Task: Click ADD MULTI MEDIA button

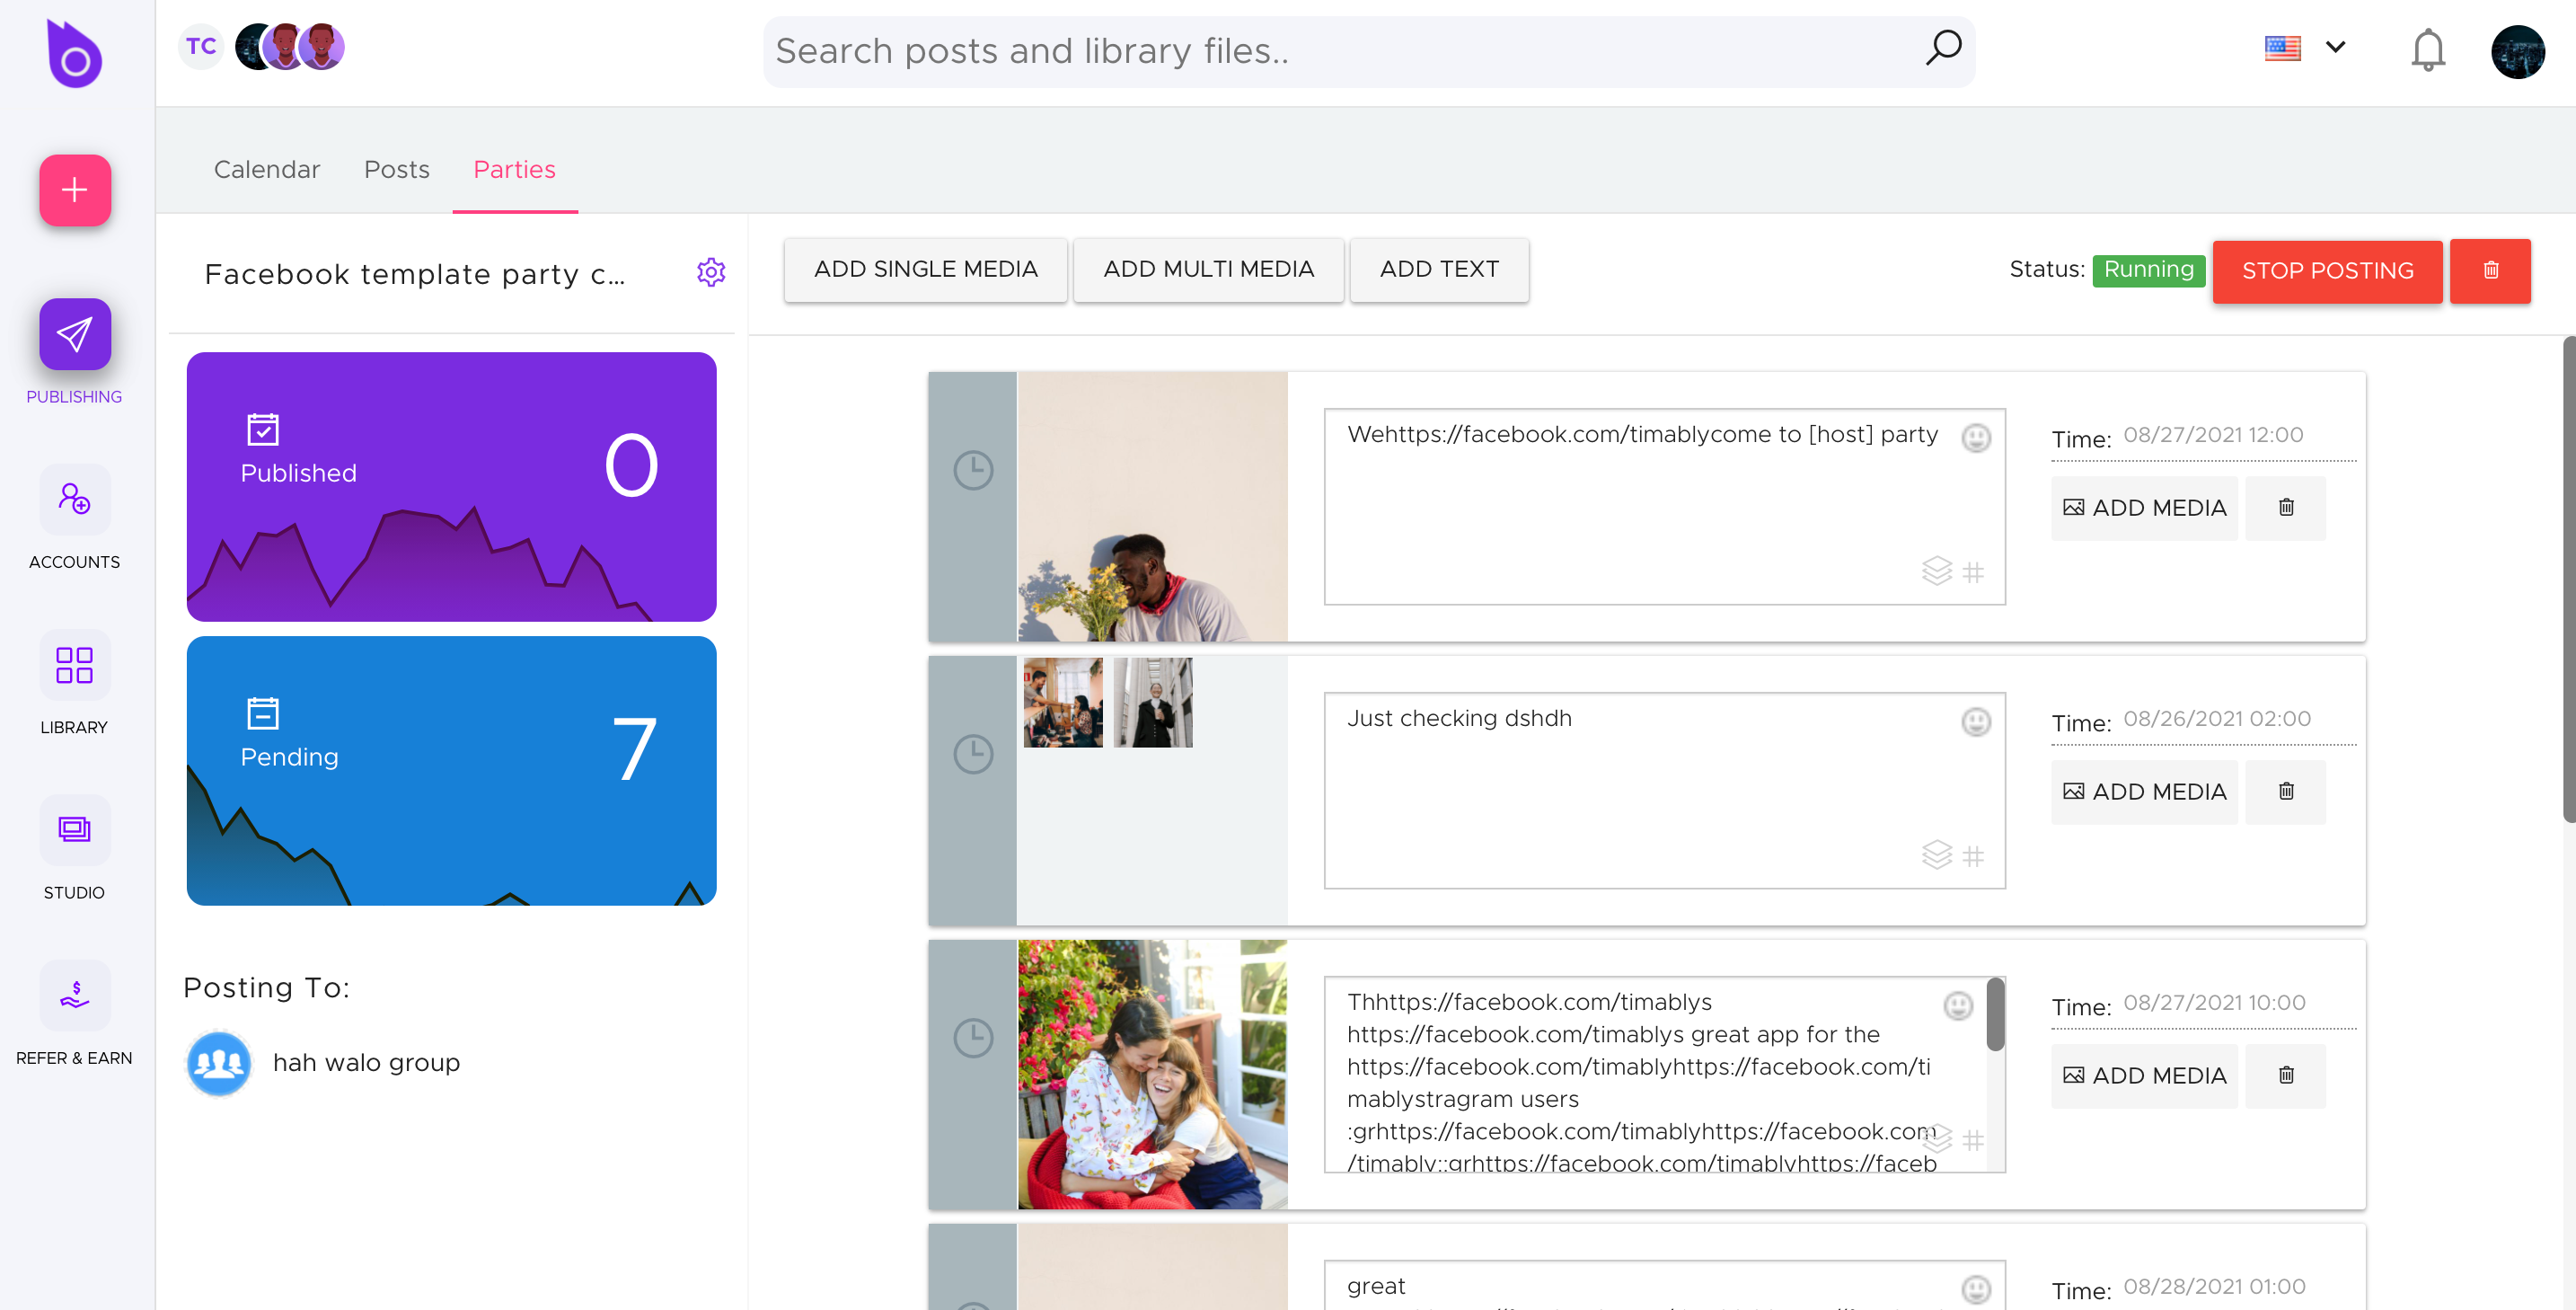Action: click(x=1208, y=269)
